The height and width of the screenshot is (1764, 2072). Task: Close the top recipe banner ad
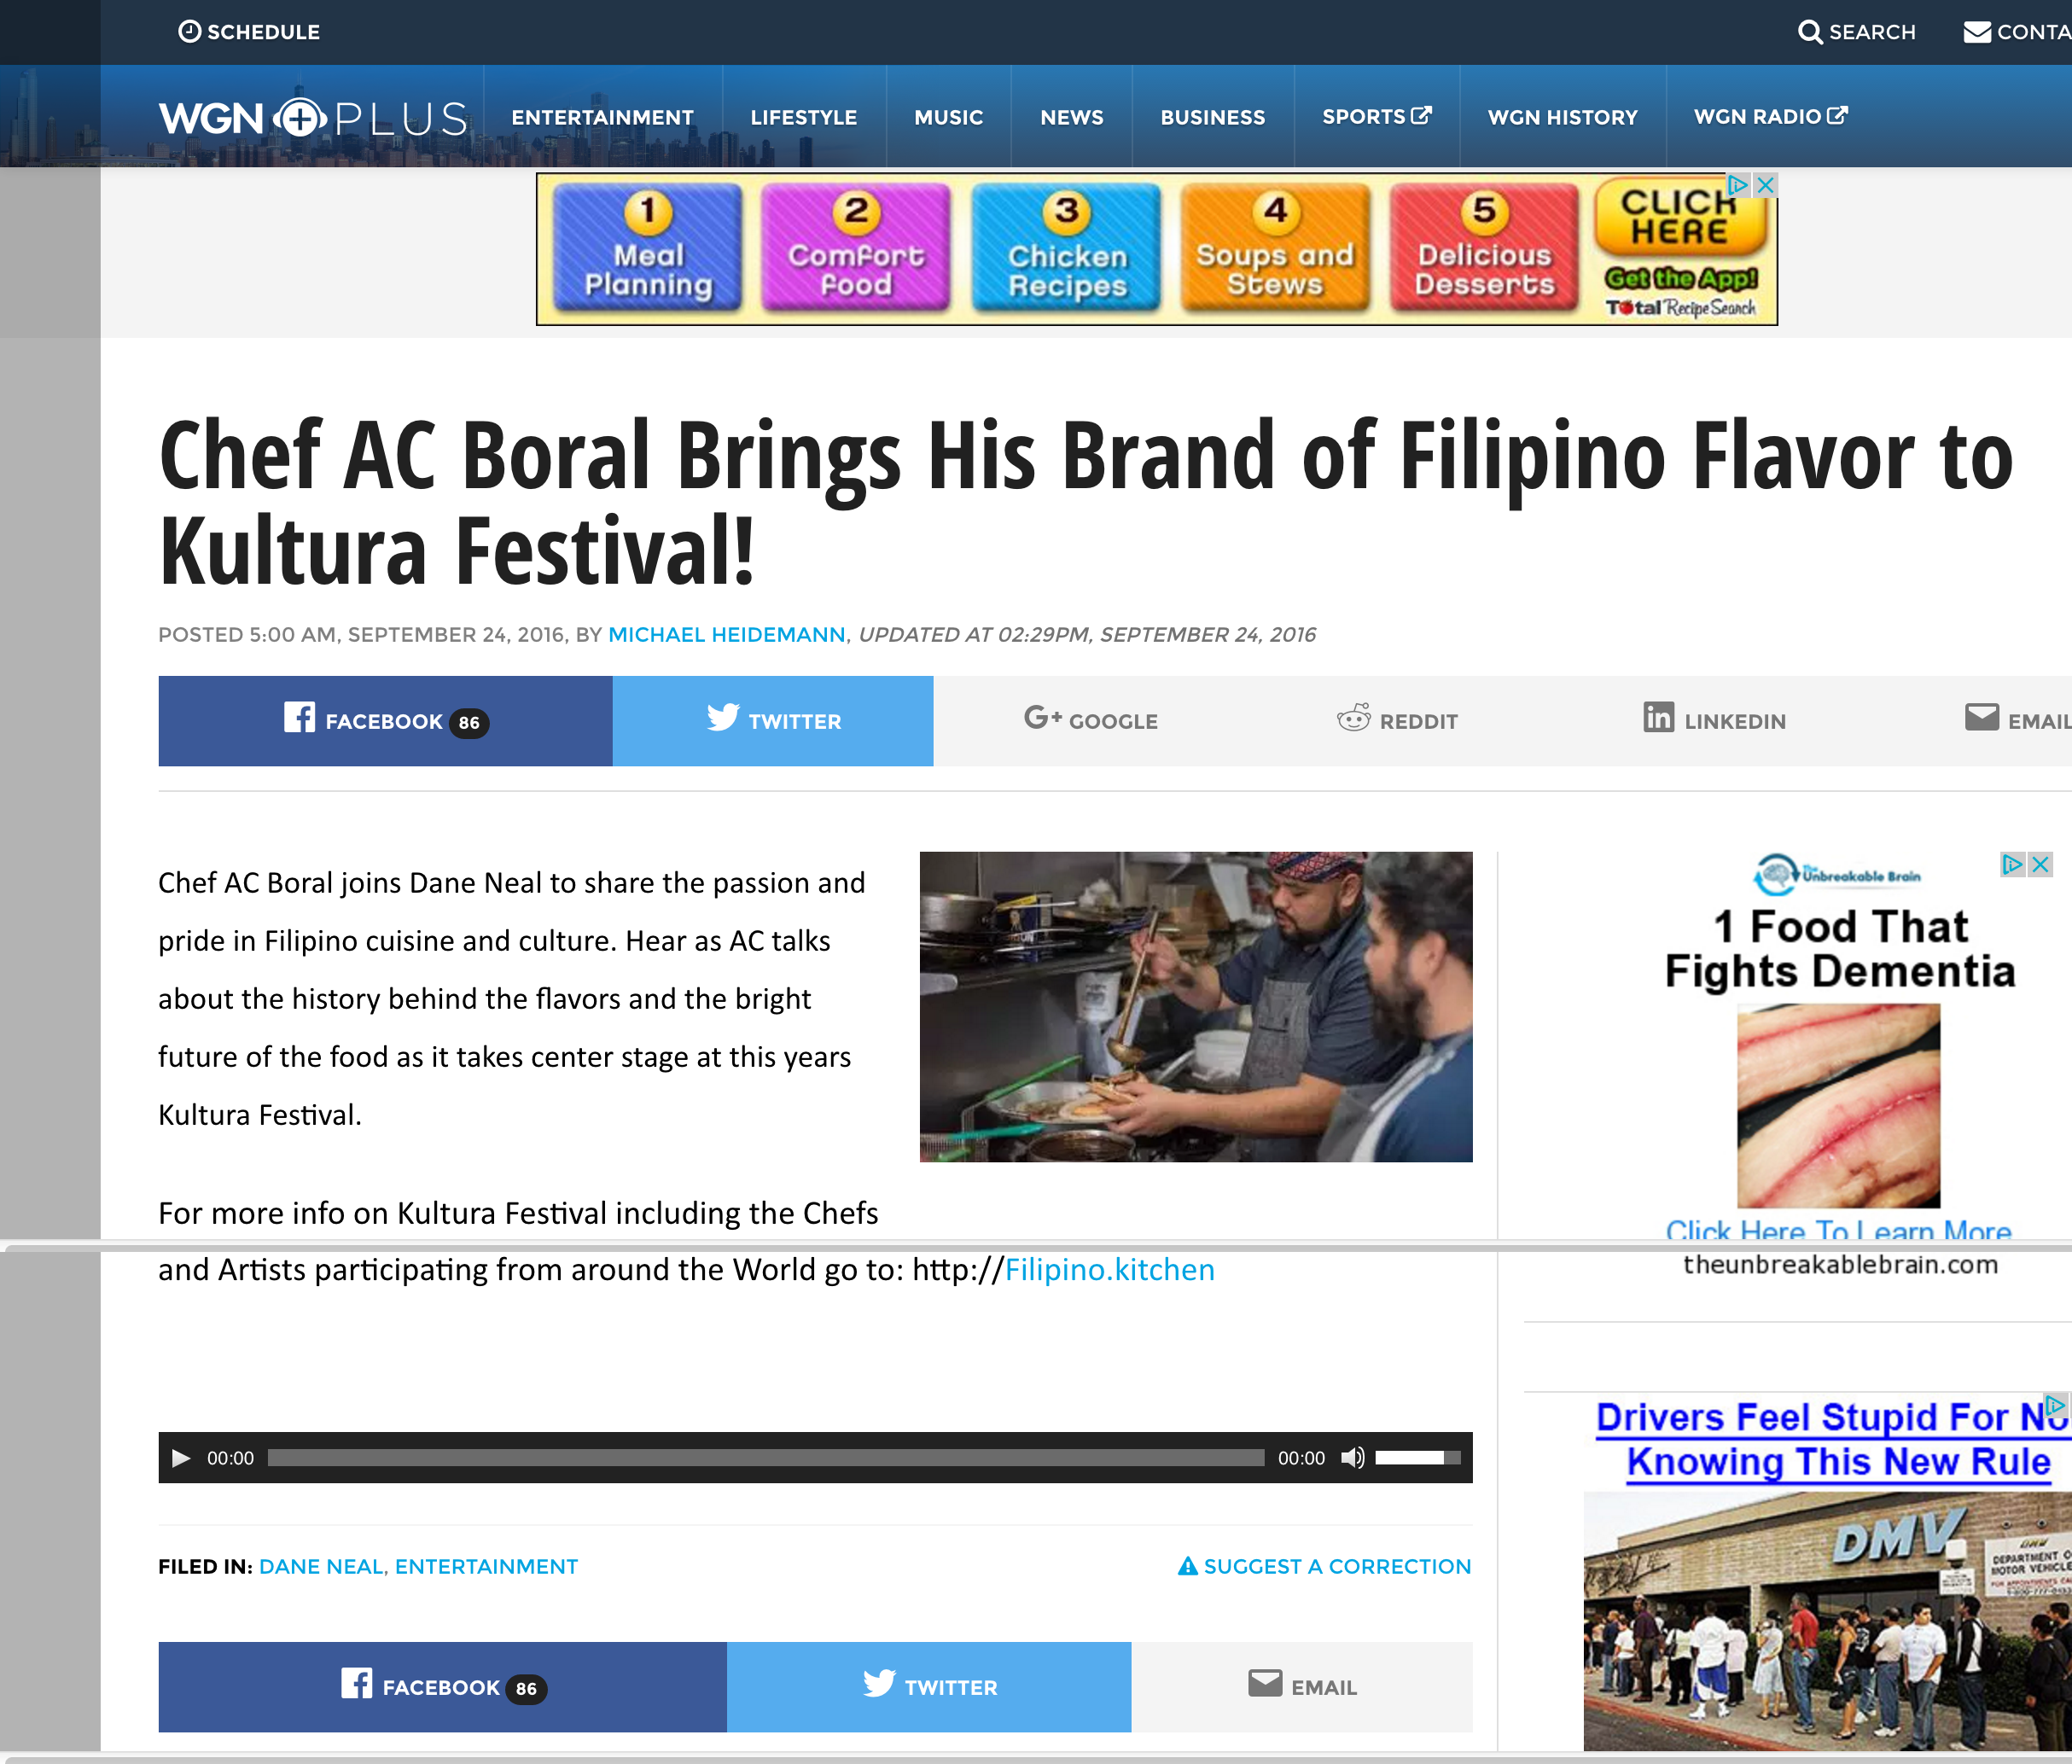[x=1766, y=185]
